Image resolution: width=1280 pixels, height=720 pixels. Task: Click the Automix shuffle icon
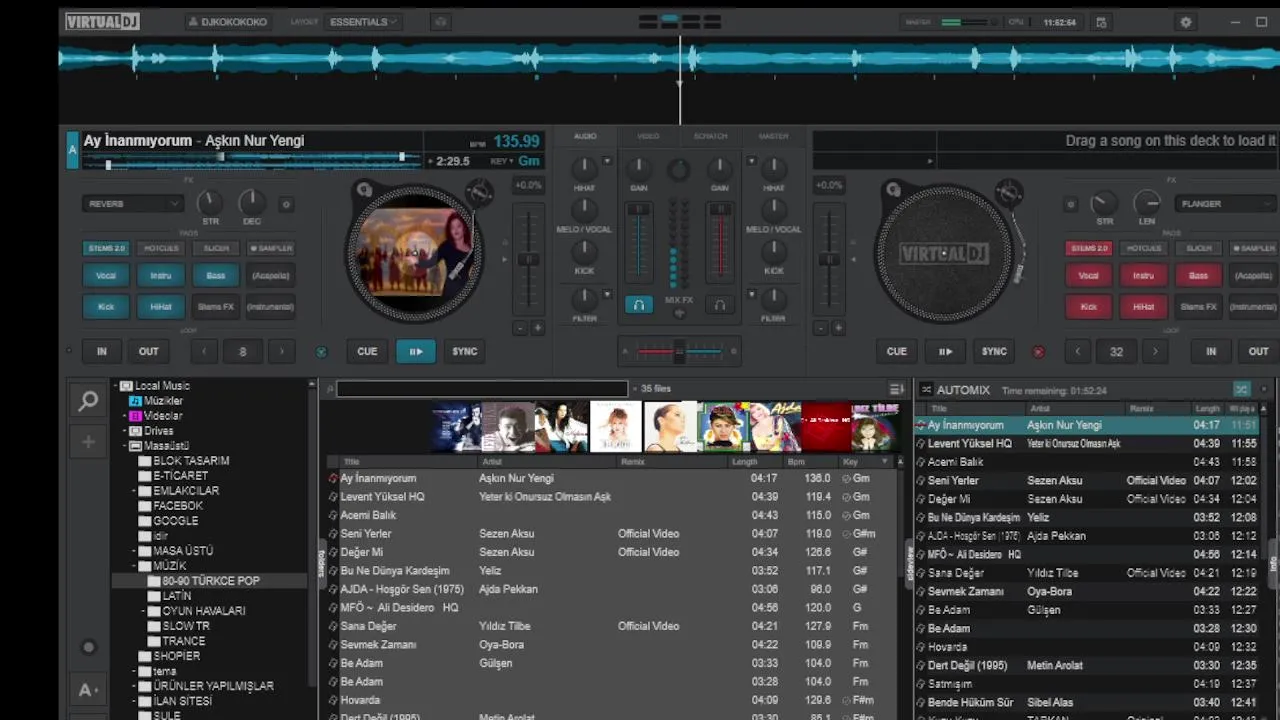(x=1241, y=389)
